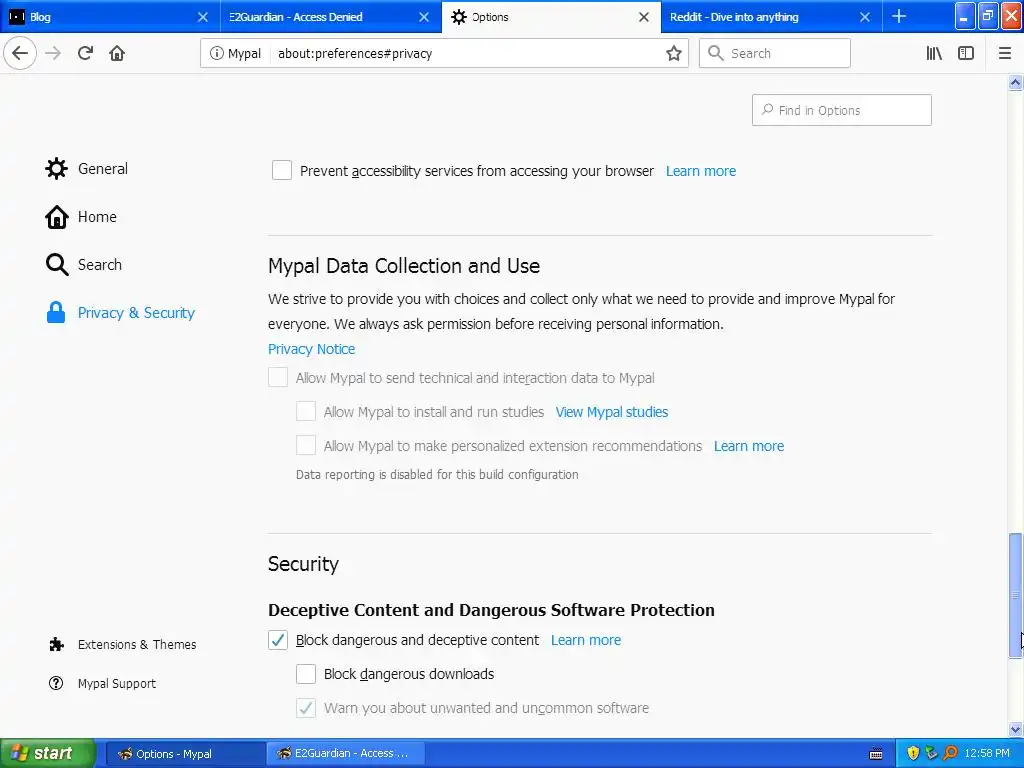Open the hamburger application menu
Image resolution: width=1024 pixels, height=768 pixels.
point(1004,53)
